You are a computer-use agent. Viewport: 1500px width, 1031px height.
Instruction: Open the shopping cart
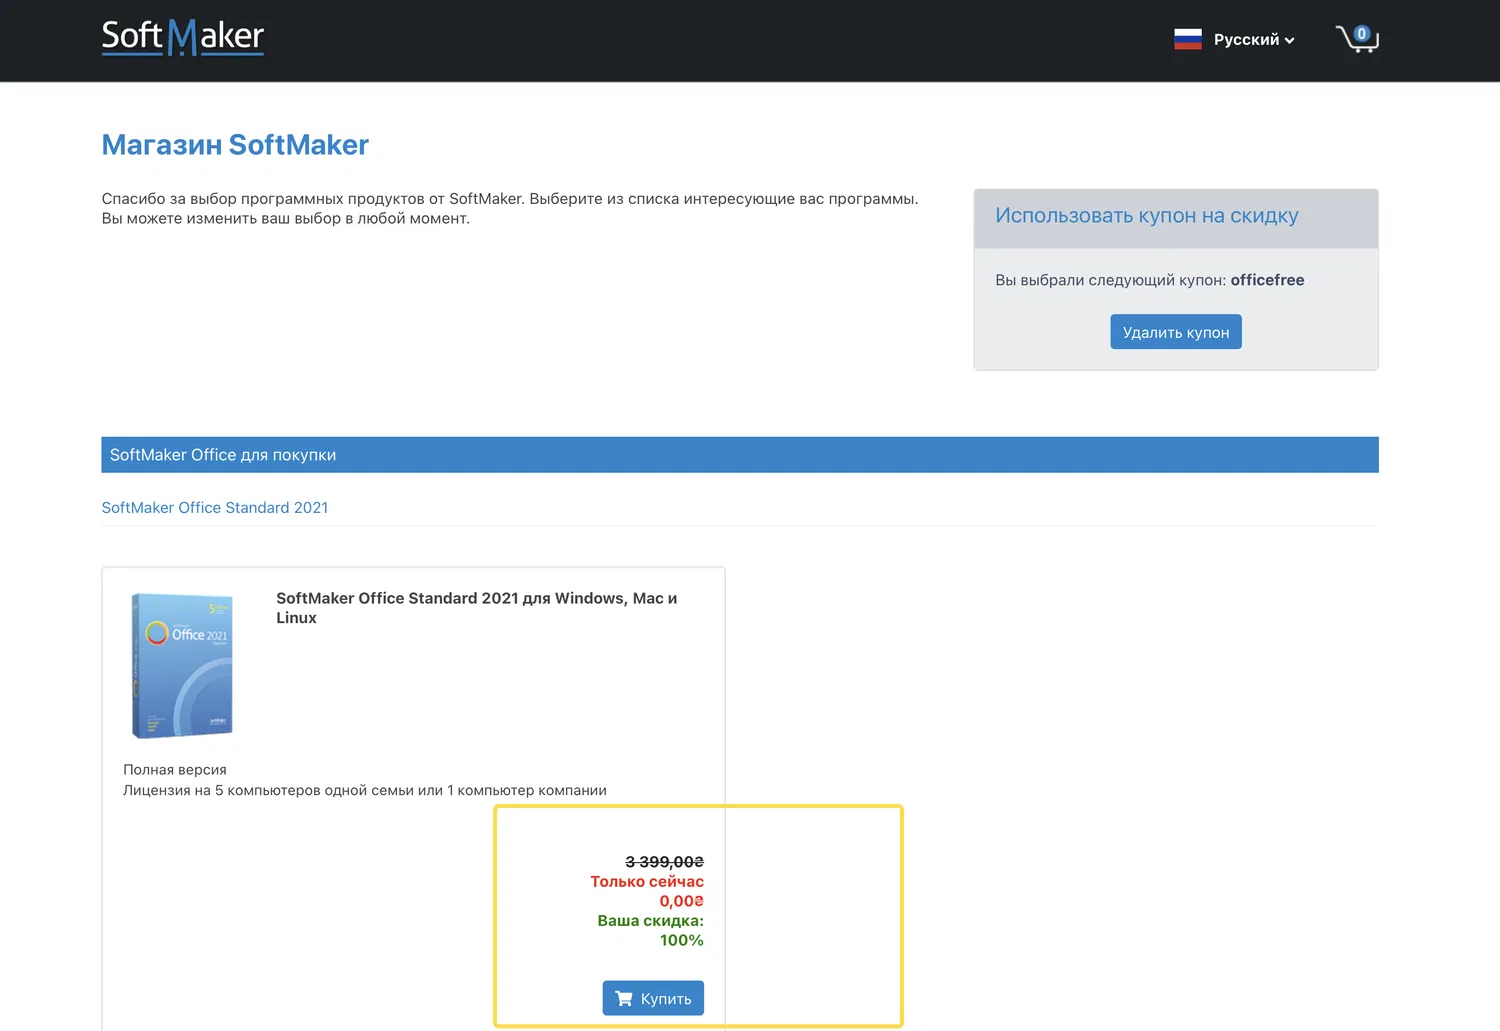[x=1357, y=39]
